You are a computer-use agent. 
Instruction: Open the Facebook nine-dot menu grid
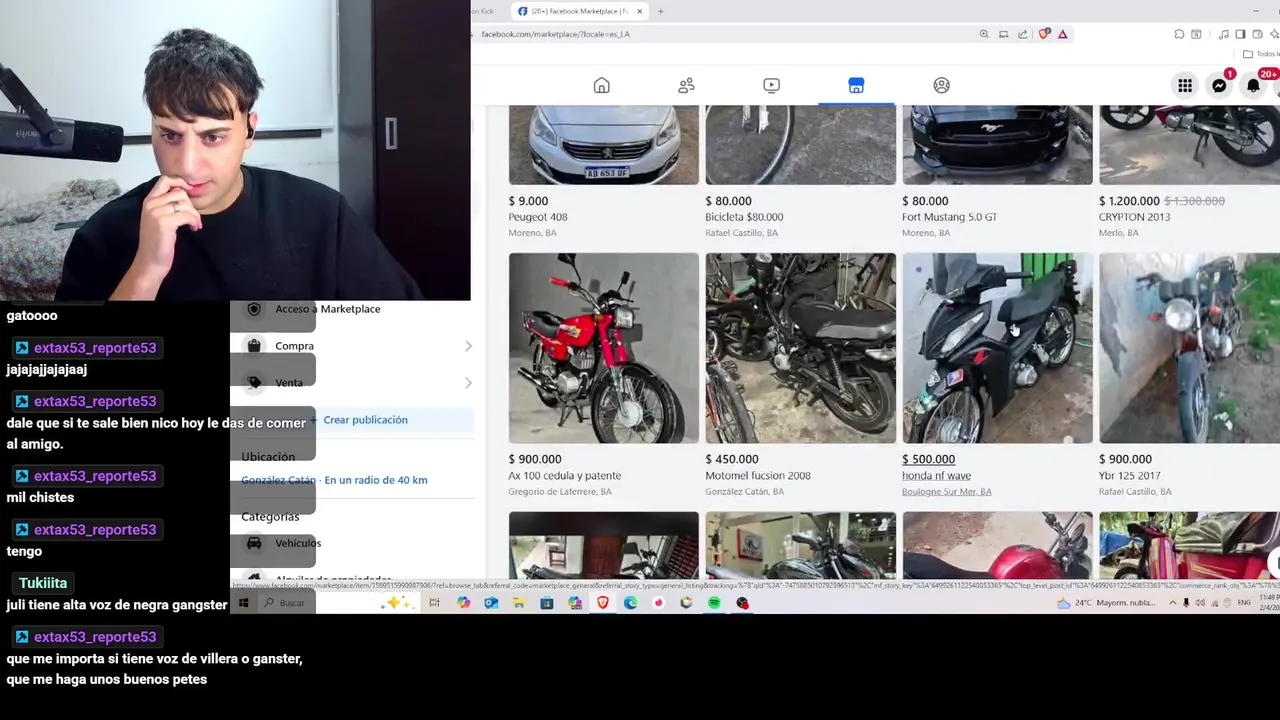coord(1185,86)
